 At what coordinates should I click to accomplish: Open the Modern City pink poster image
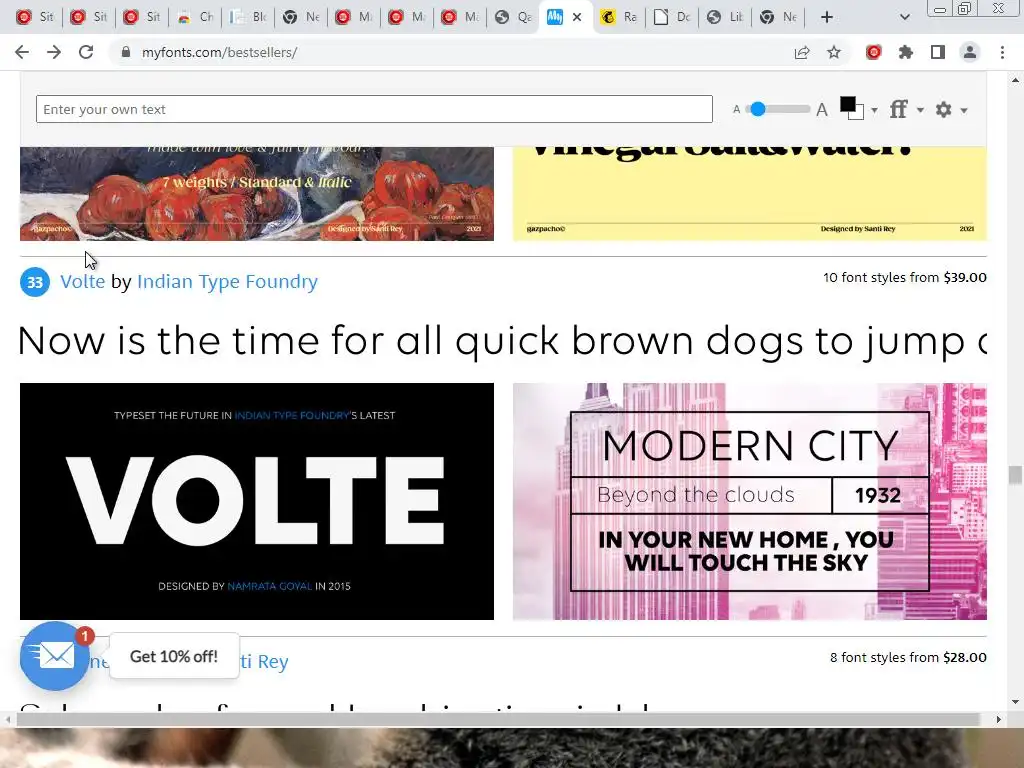click(750, 501)
